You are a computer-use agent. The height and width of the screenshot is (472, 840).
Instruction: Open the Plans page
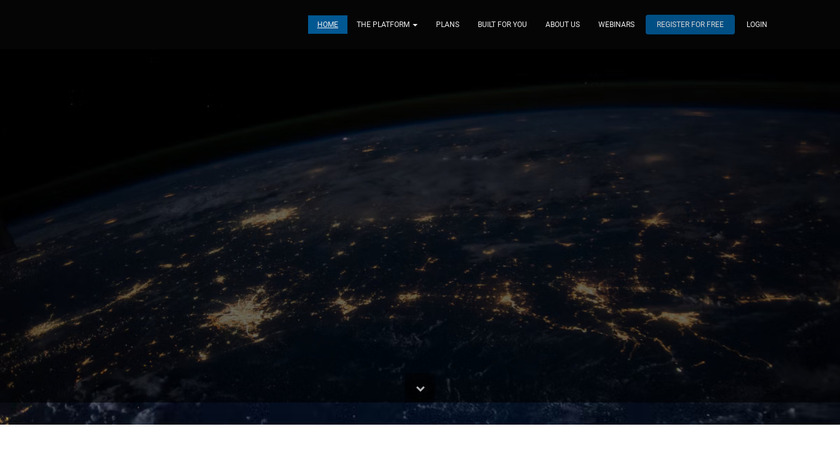point(447,25)
